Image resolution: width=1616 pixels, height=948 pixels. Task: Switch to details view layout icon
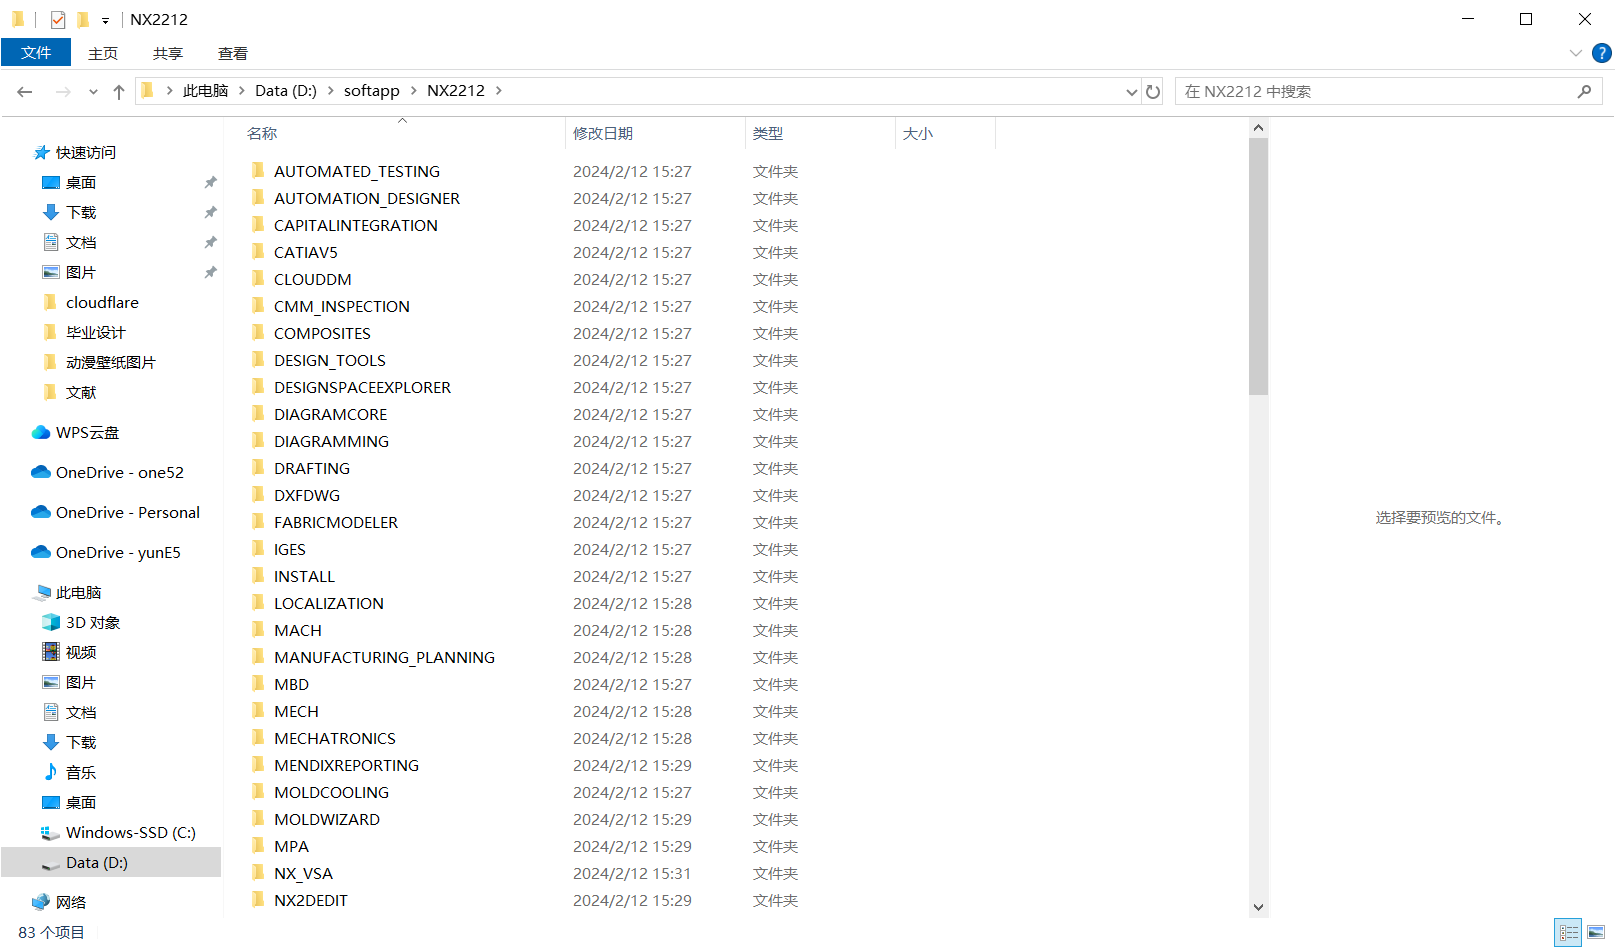pyautogui.click(x=1568, y=932)
